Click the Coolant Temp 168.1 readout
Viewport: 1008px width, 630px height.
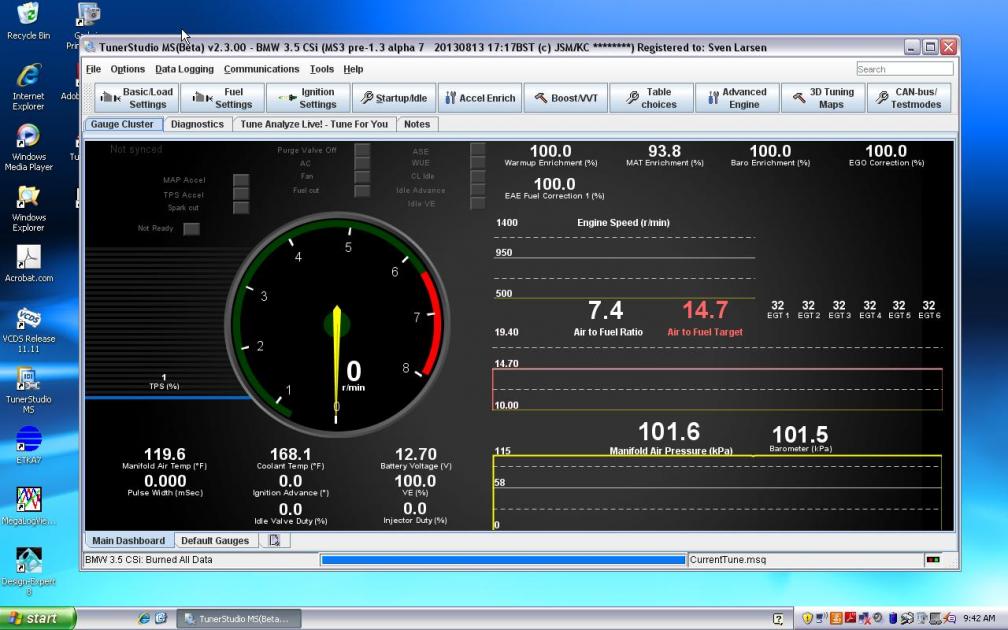coord(291,458)
